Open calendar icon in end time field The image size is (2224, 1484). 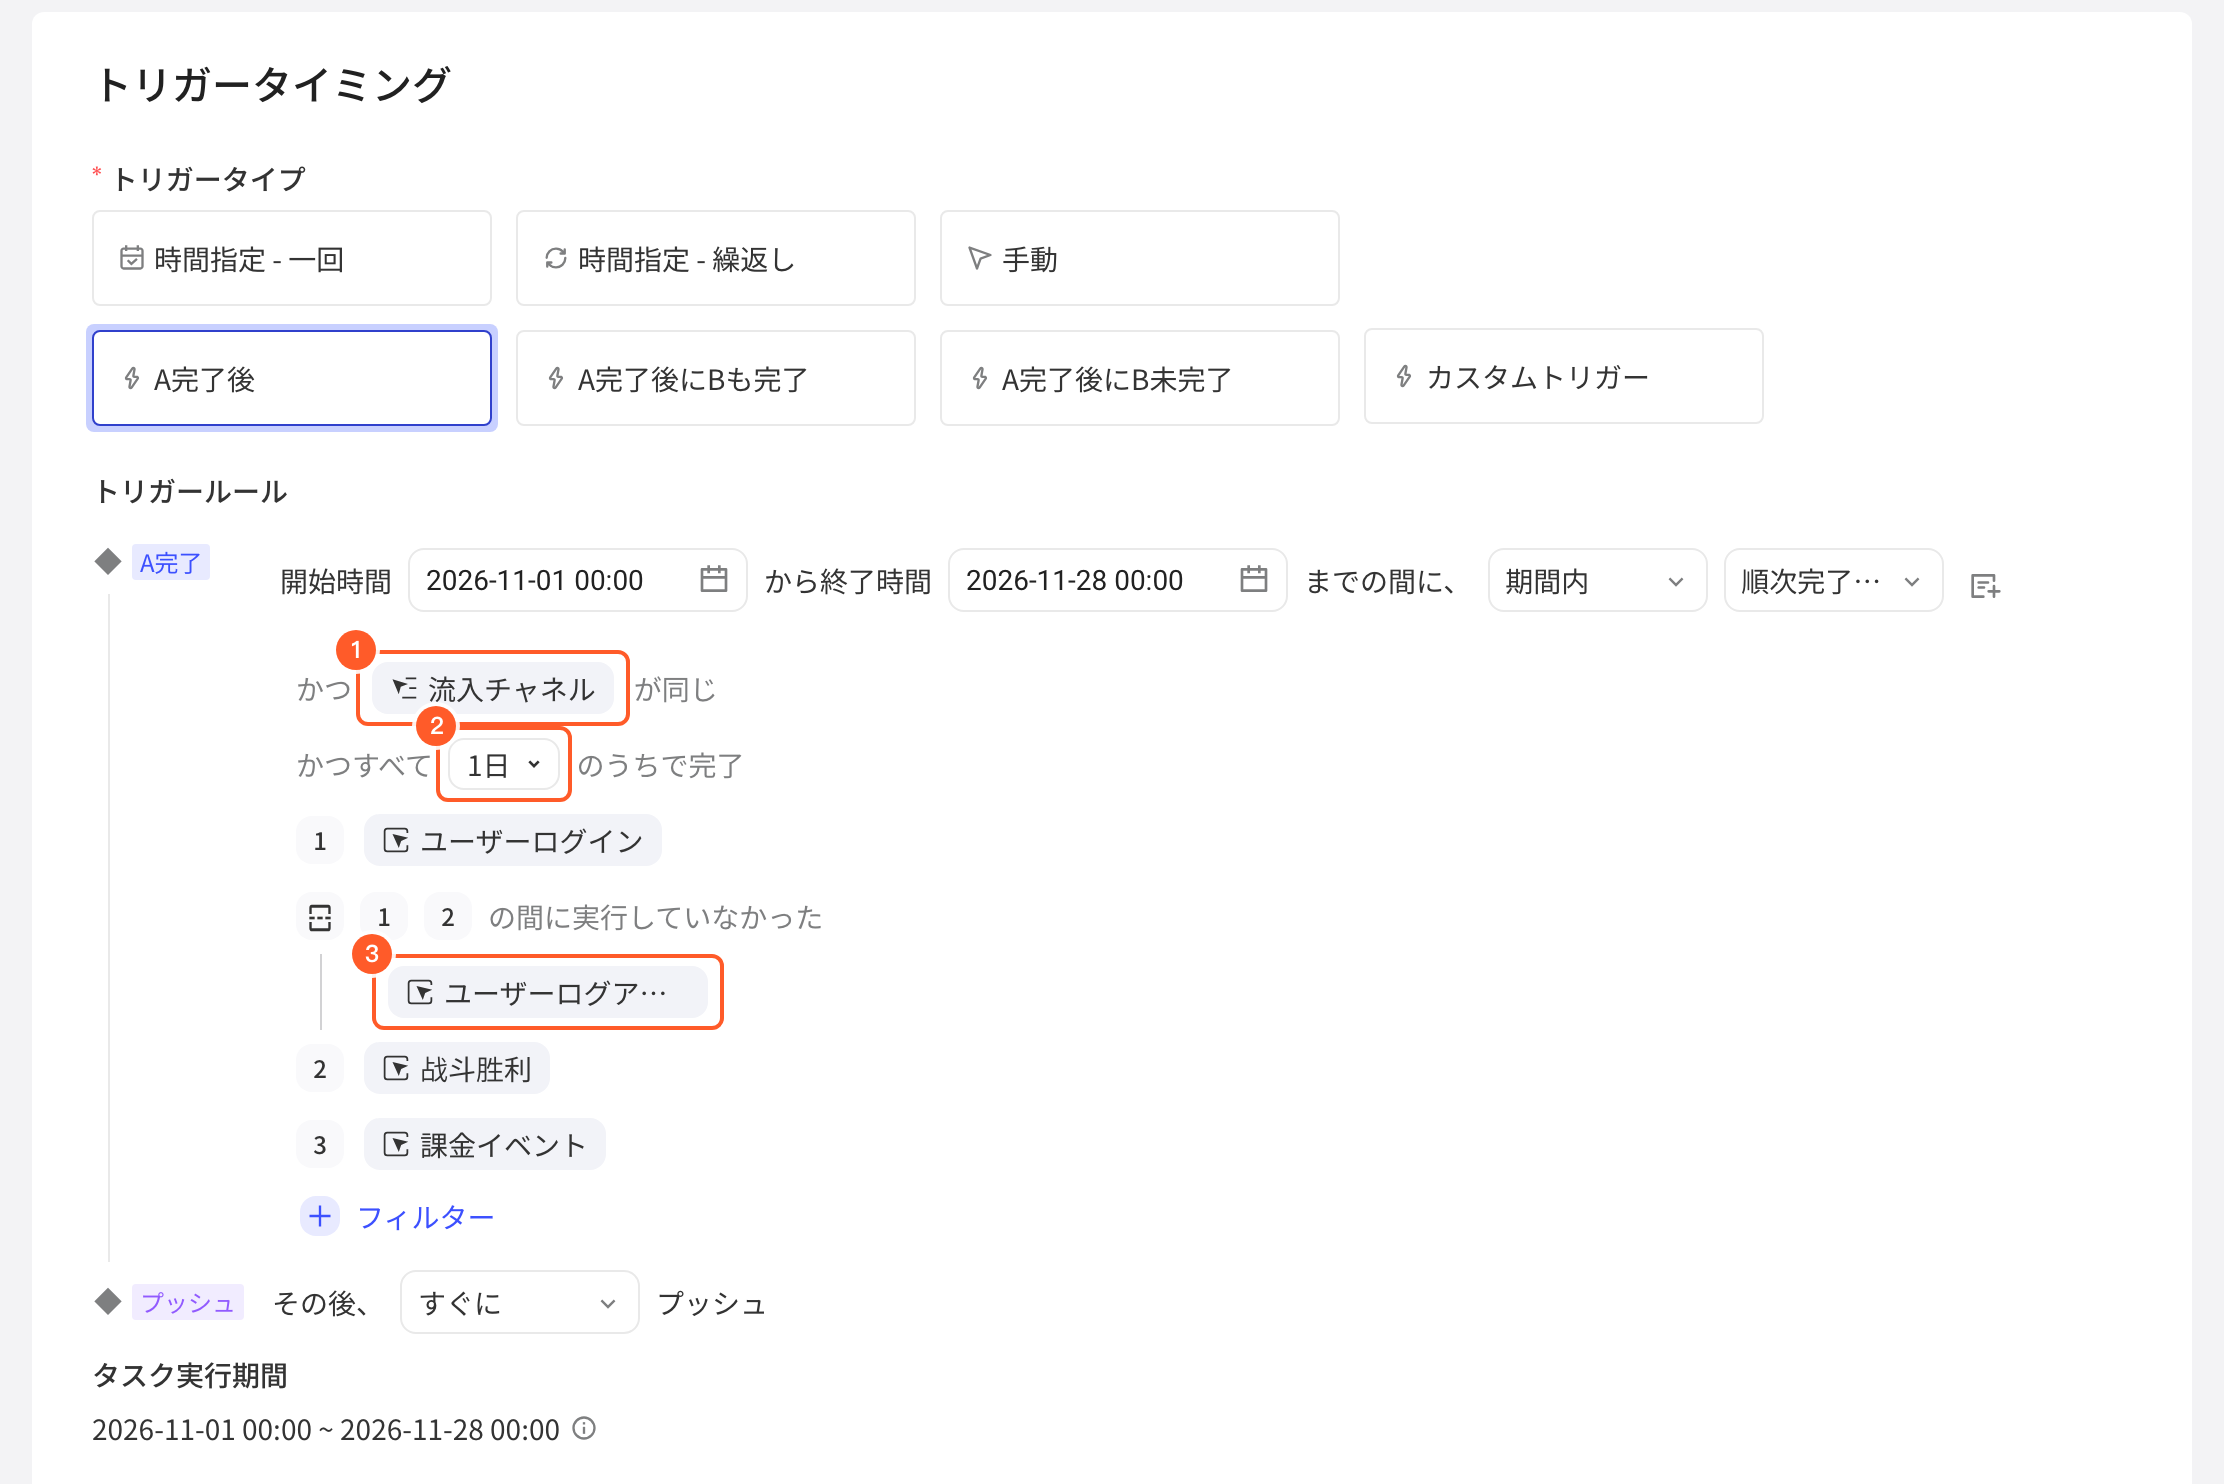[x=1253, y=580]
